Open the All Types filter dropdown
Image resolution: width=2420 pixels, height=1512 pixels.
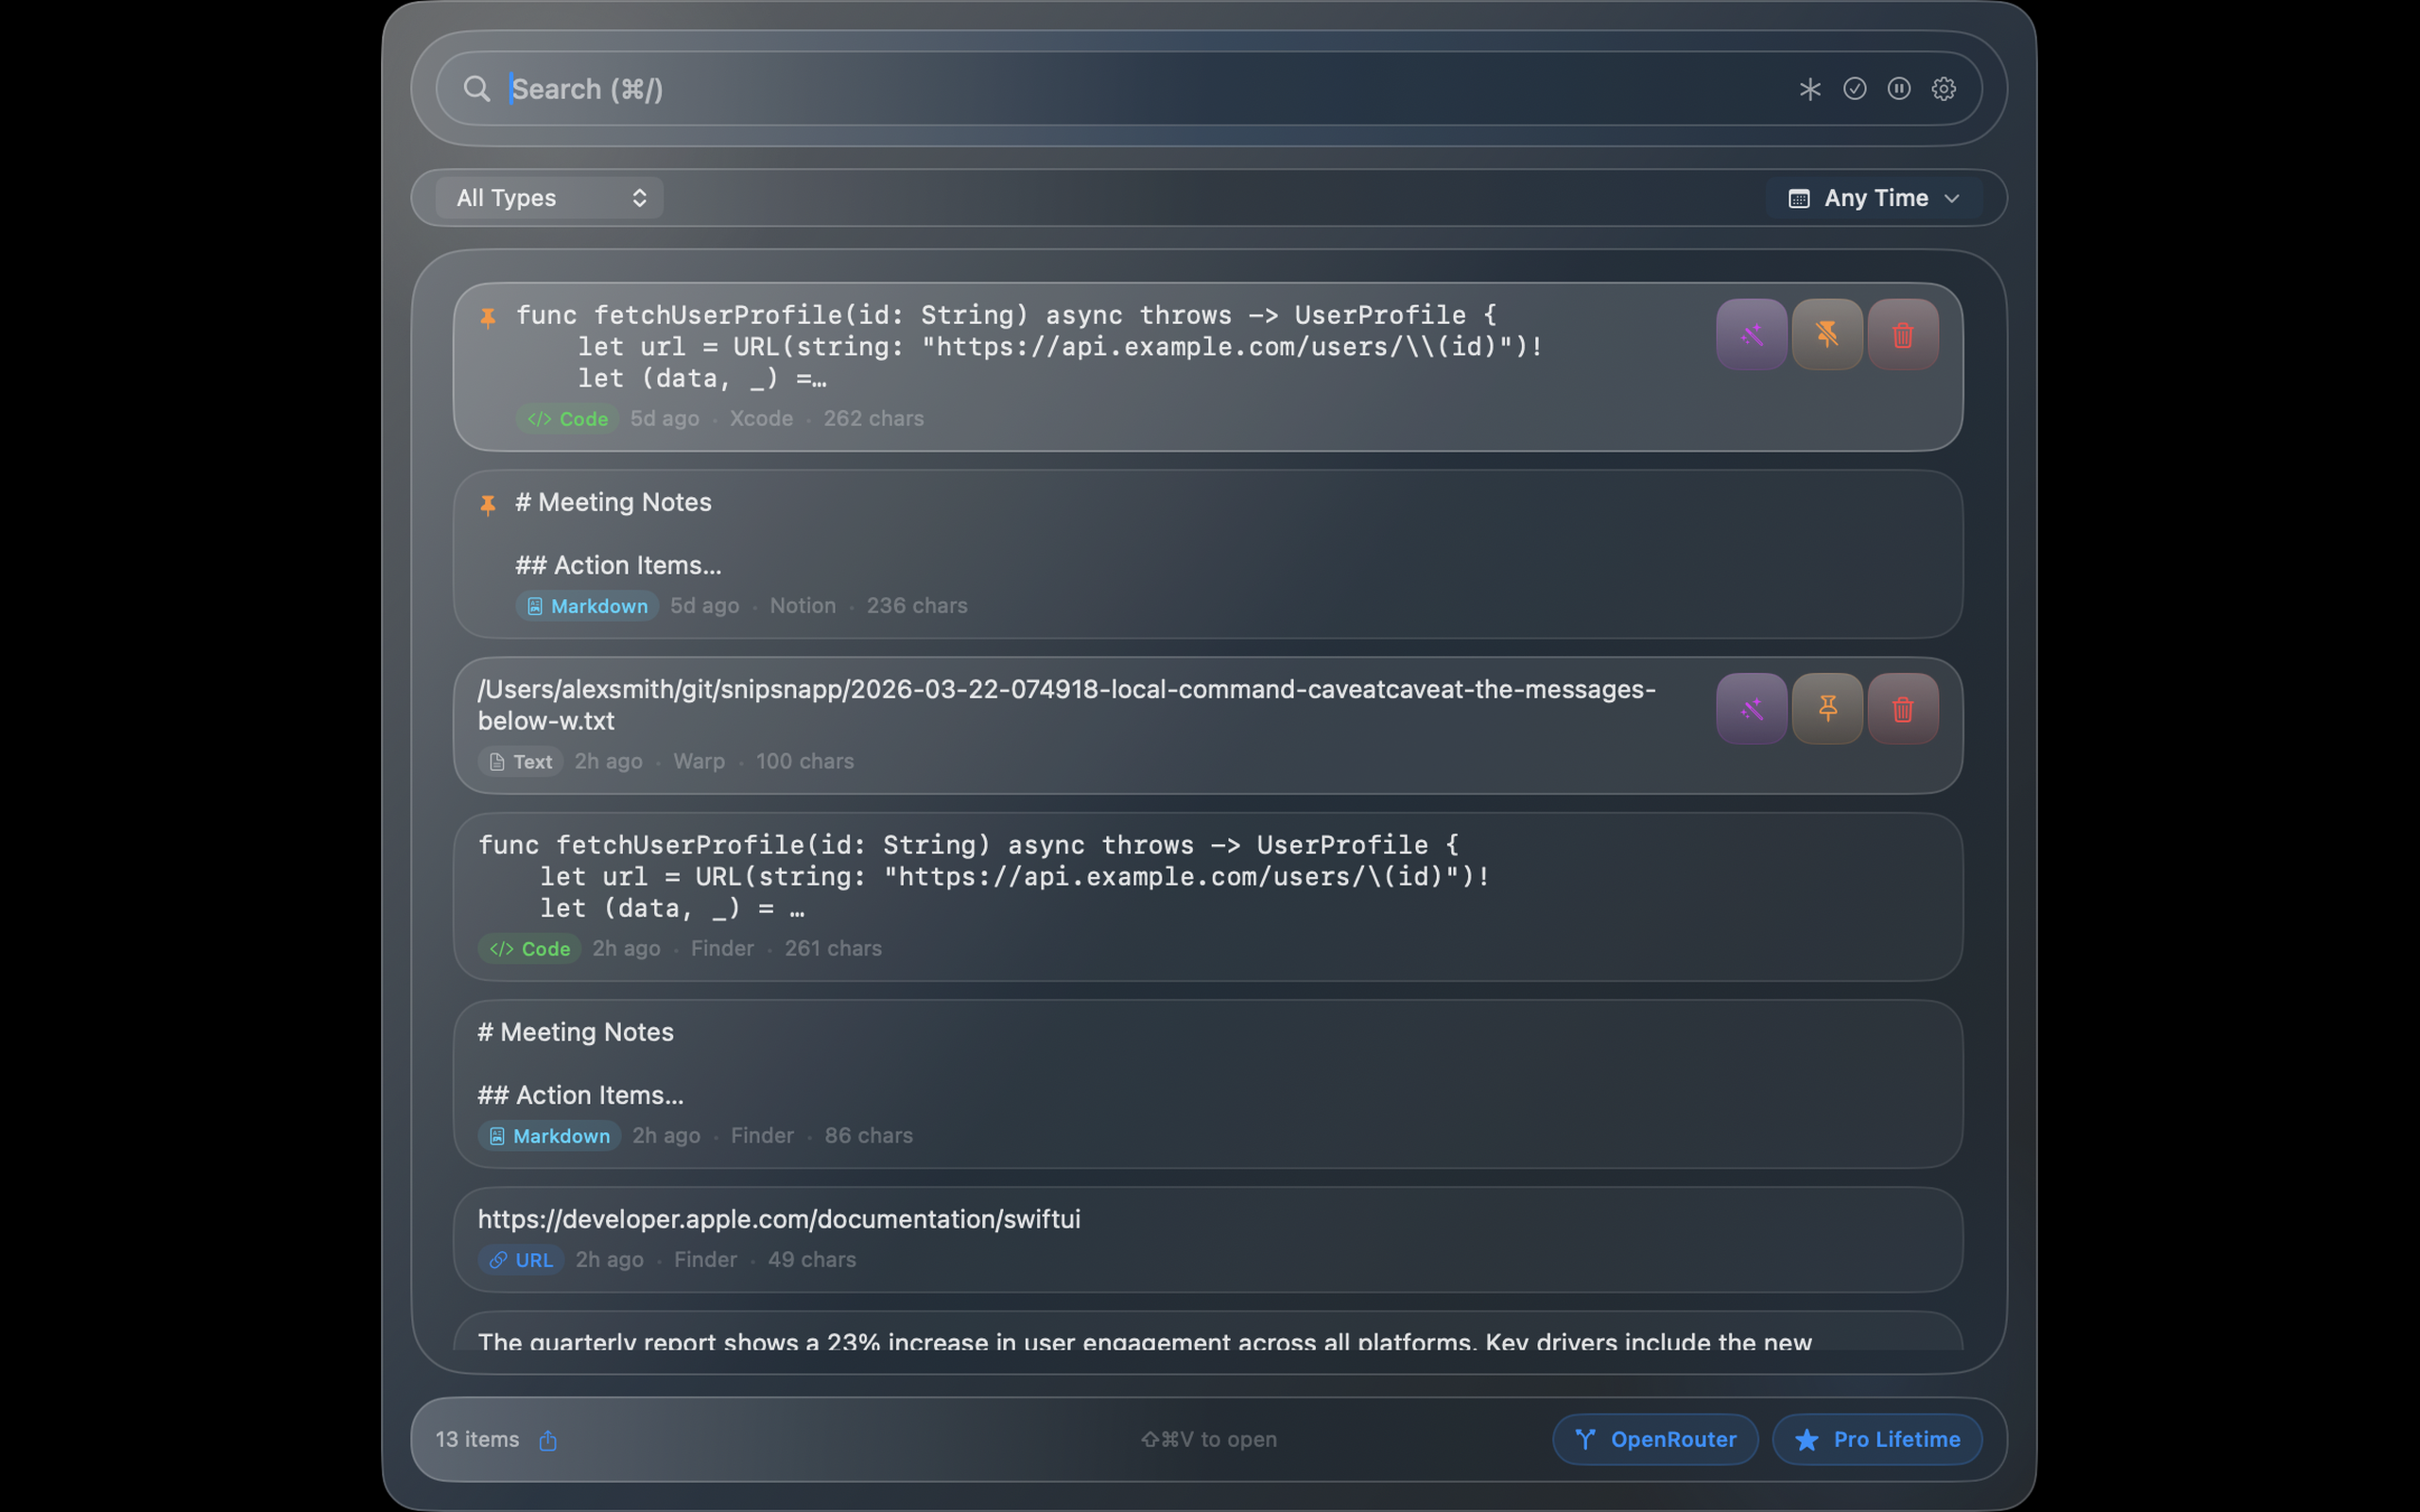[x=550, y=198]
